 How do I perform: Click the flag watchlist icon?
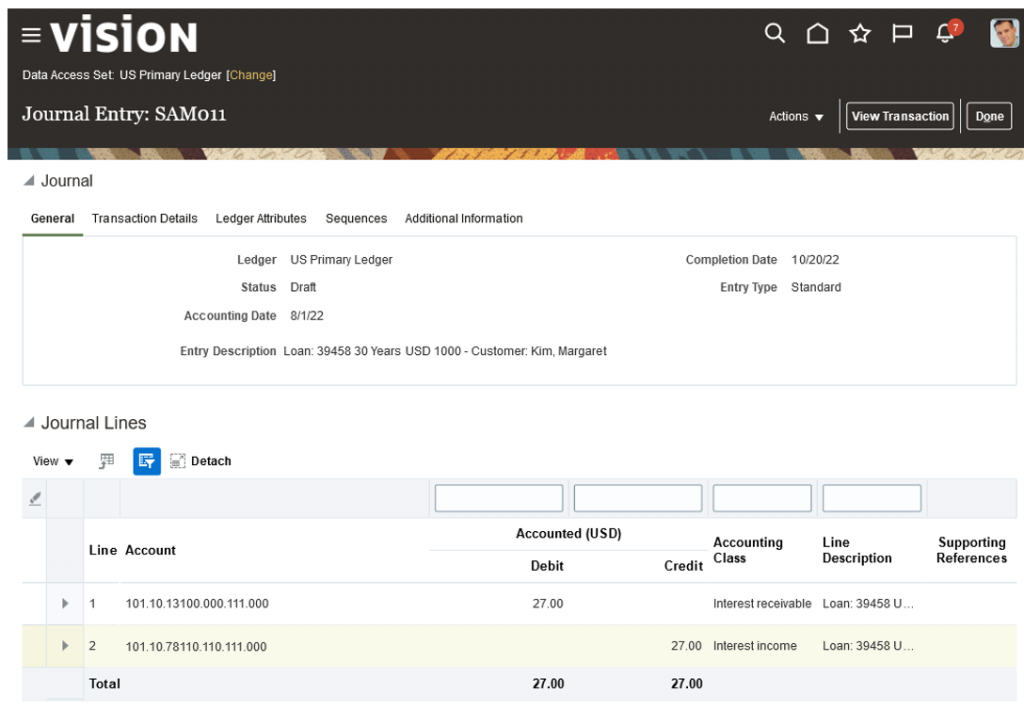click(x=901, y=33)
